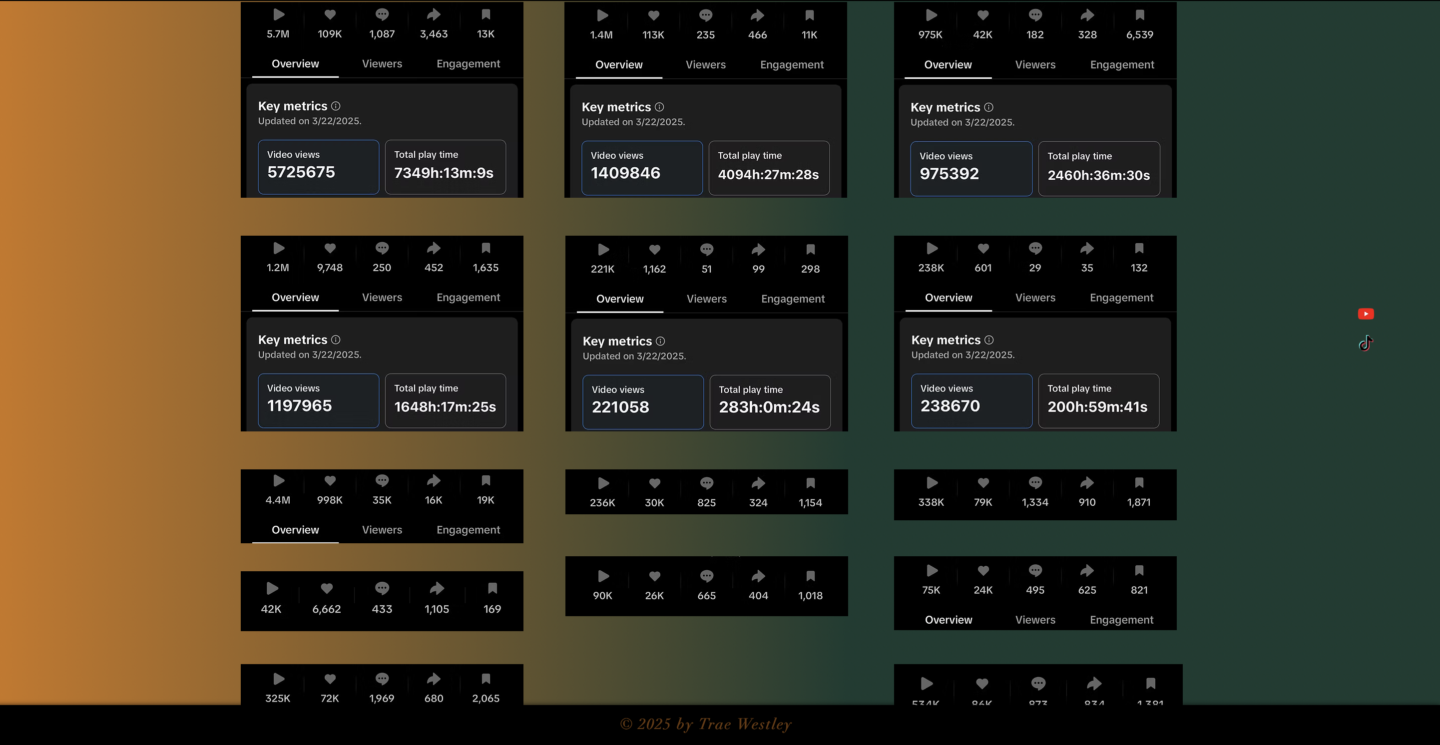The image size is (1440, 745).
Task: Select Engagement tab in the 75K views card
Action: tap(1121, 620)
